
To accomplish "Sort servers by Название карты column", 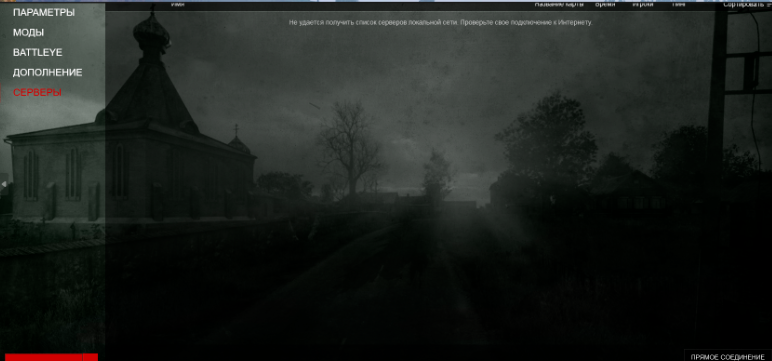I will [x=559, y=4].
